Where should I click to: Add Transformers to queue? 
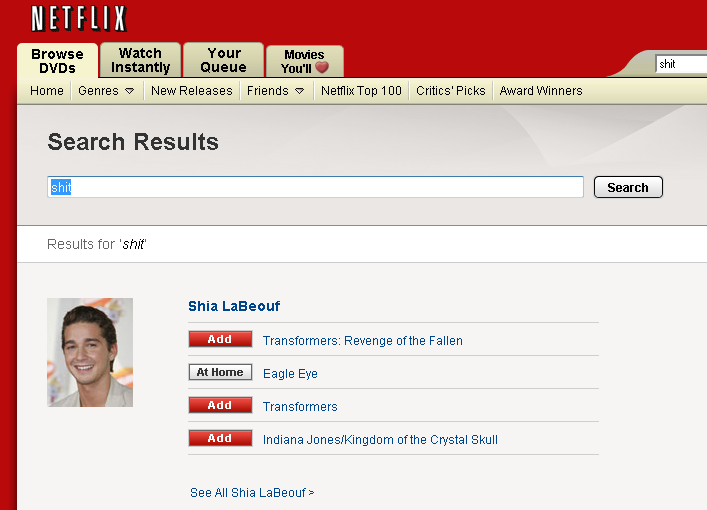[220, 405]
